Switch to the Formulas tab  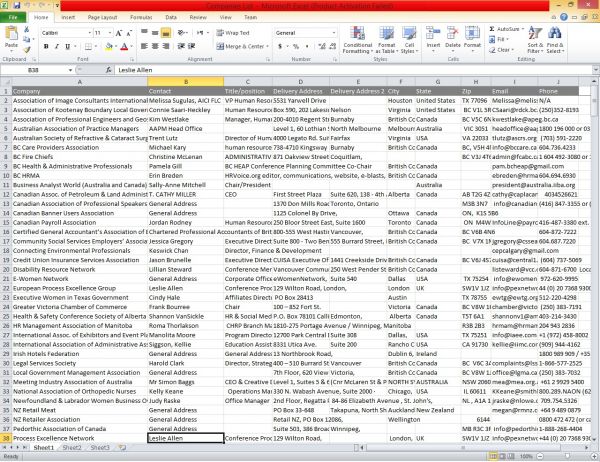[141, 17]
